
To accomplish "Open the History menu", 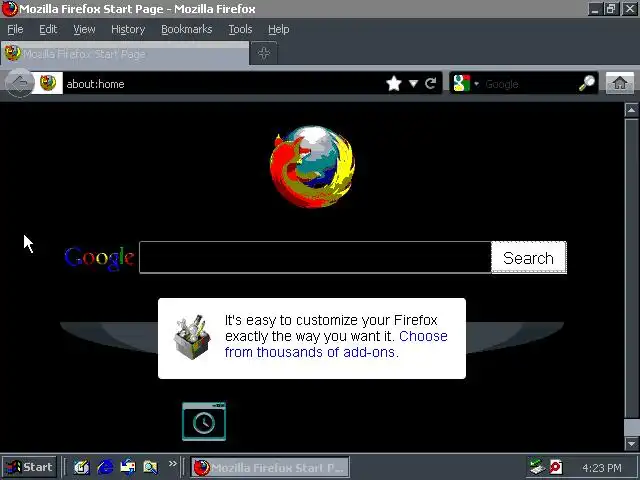I will click(128, 29).
